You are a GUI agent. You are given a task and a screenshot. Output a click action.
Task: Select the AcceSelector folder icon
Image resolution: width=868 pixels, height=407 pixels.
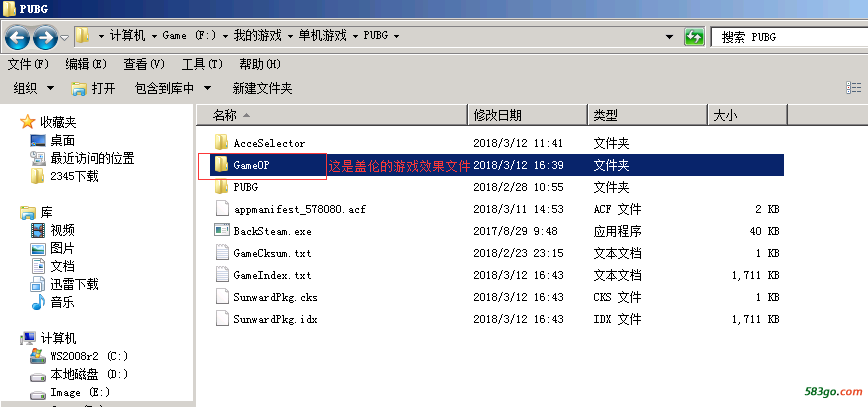click(x=221, y=143)
